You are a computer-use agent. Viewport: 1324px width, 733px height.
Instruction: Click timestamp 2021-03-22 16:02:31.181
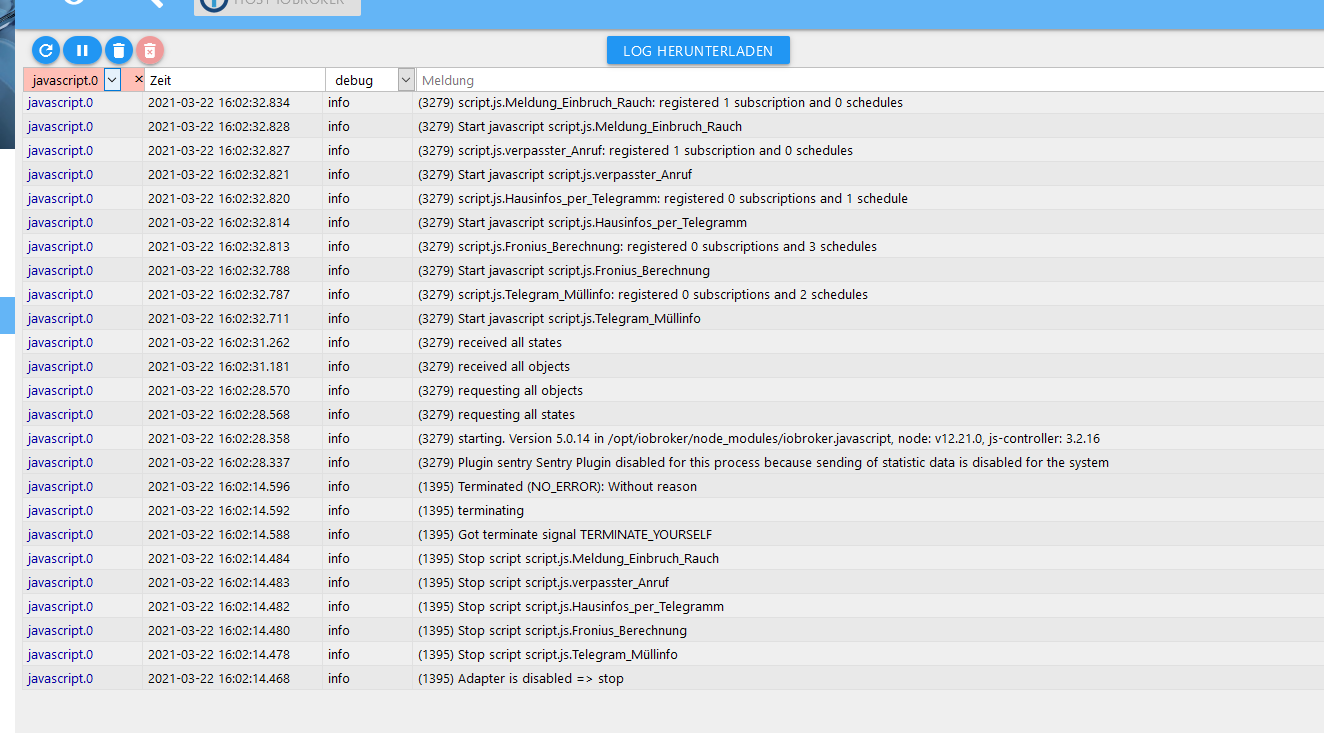[219, 367]
